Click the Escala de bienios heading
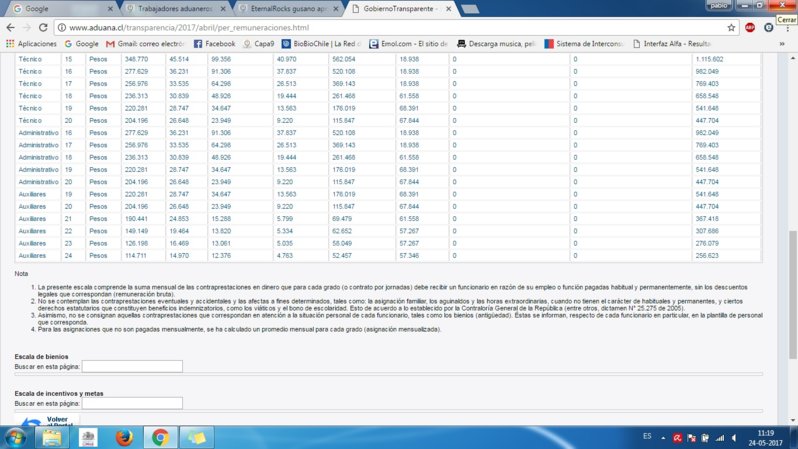Screen dimensions: 798x449 [41, 356]
